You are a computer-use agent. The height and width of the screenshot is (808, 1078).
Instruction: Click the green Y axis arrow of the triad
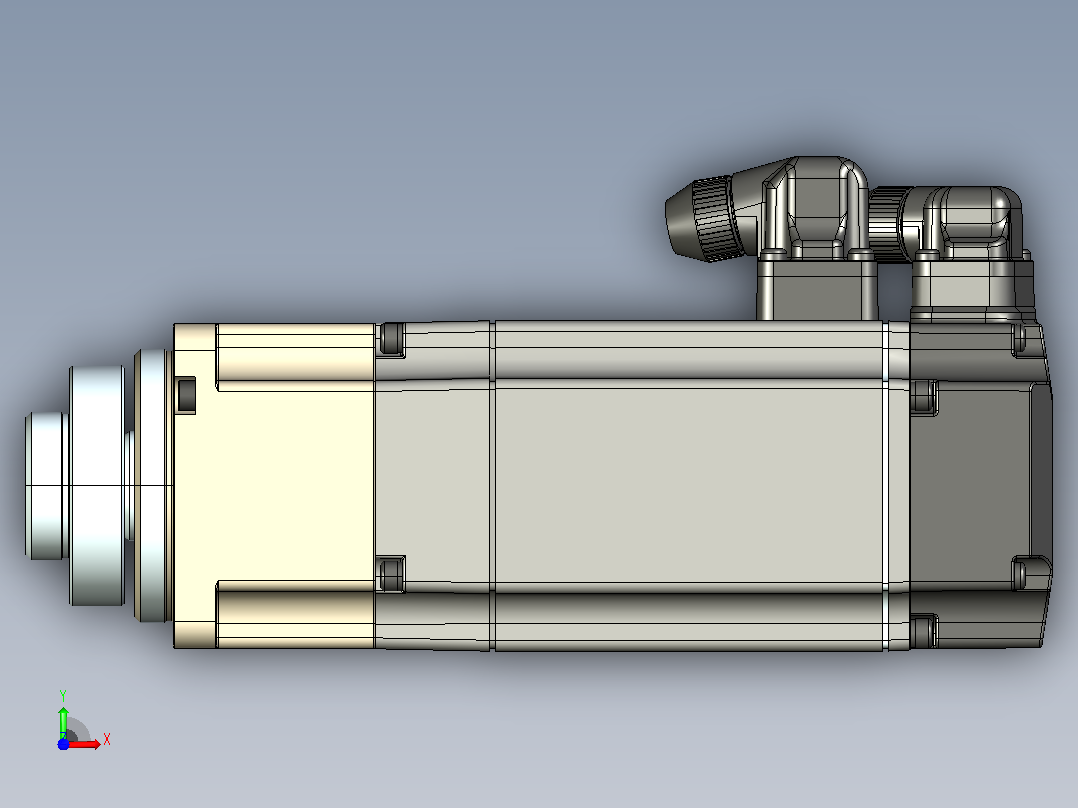pos(63,721)
